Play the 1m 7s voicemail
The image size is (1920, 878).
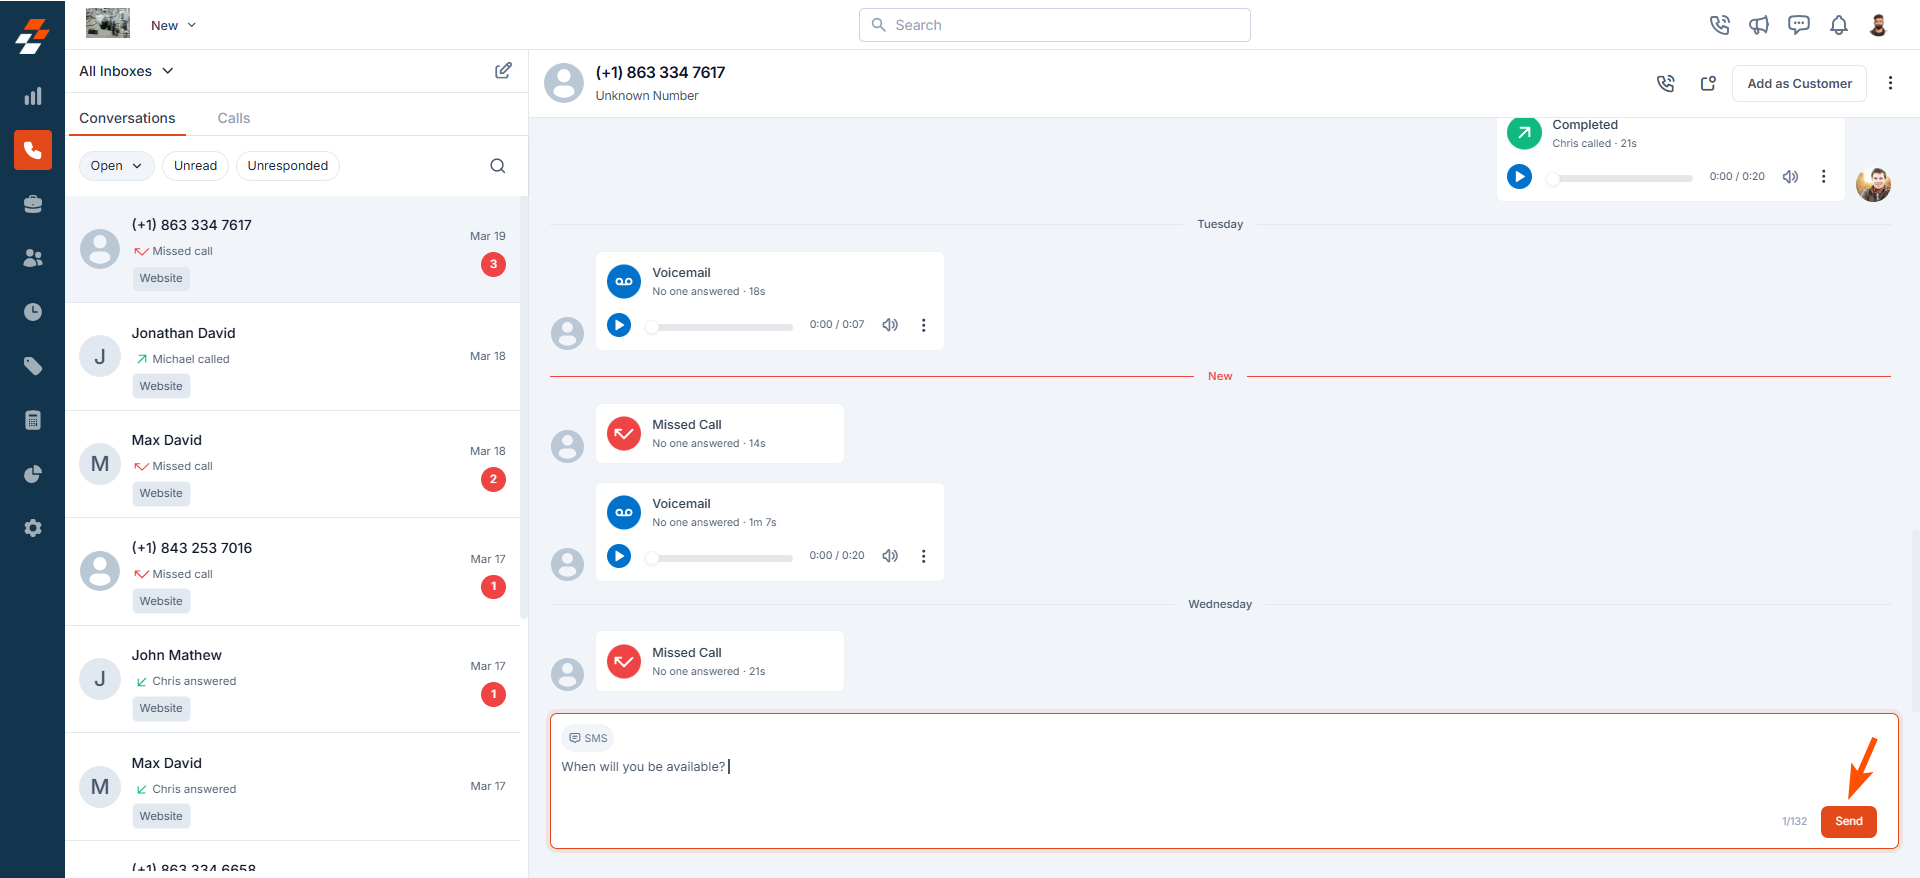pyautogui.click(x=619, y=556)
